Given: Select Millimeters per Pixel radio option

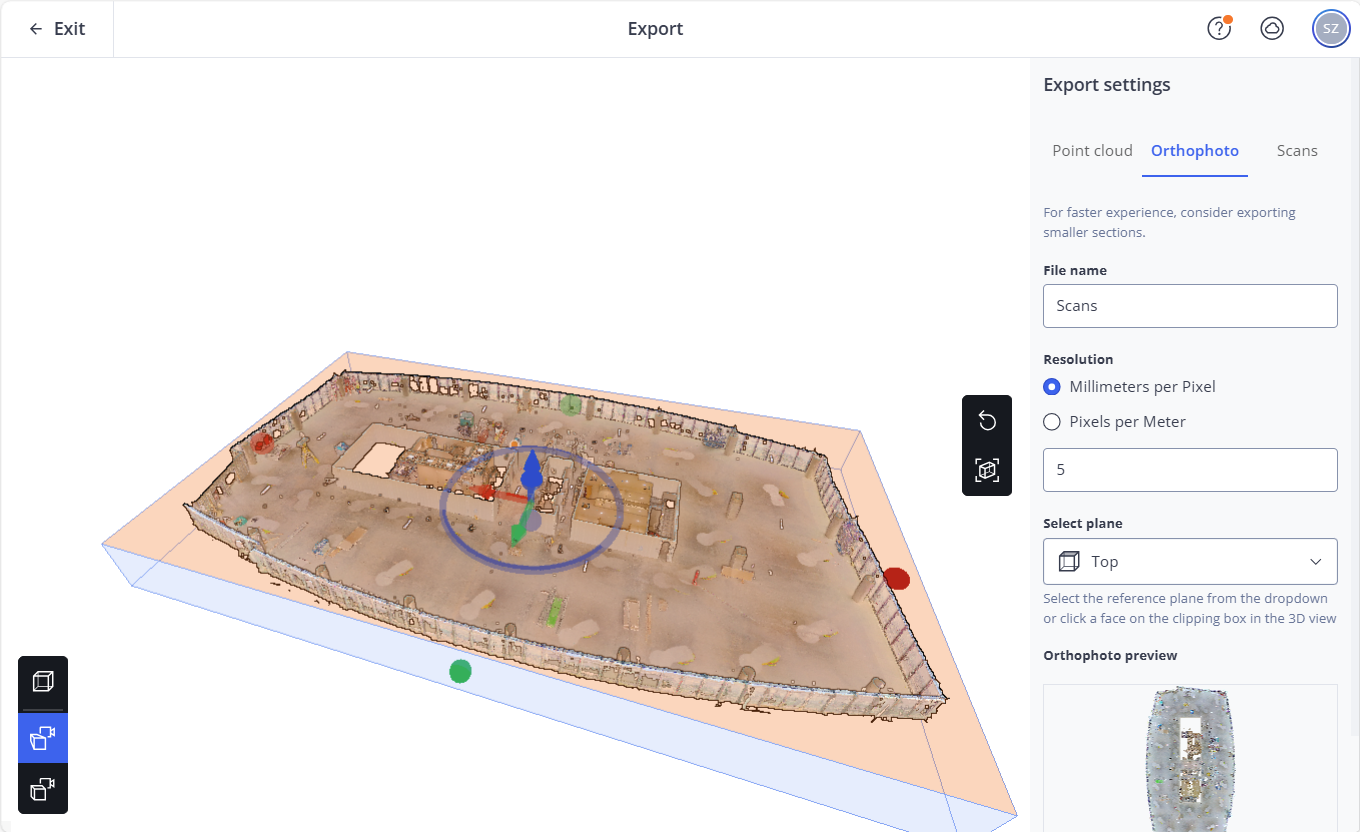Looking at the screenshot, I should pyautogui.click(x=1052, y=387).
